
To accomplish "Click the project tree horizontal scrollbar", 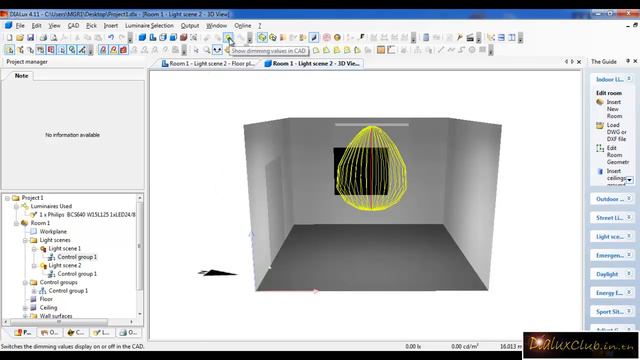I will click(59, 322).
